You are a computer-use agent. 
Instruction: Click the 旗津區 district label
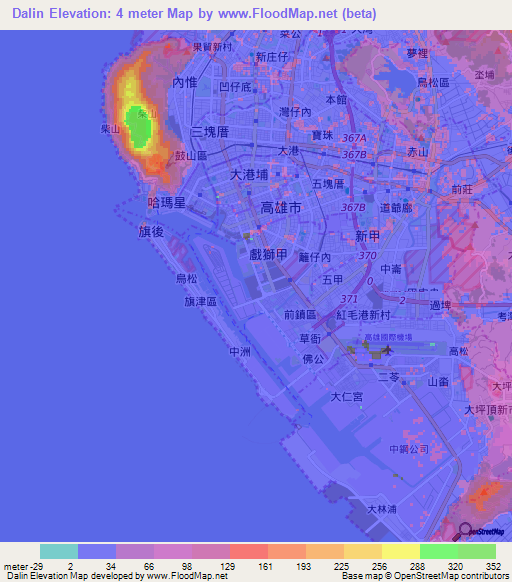click(201, 301)
